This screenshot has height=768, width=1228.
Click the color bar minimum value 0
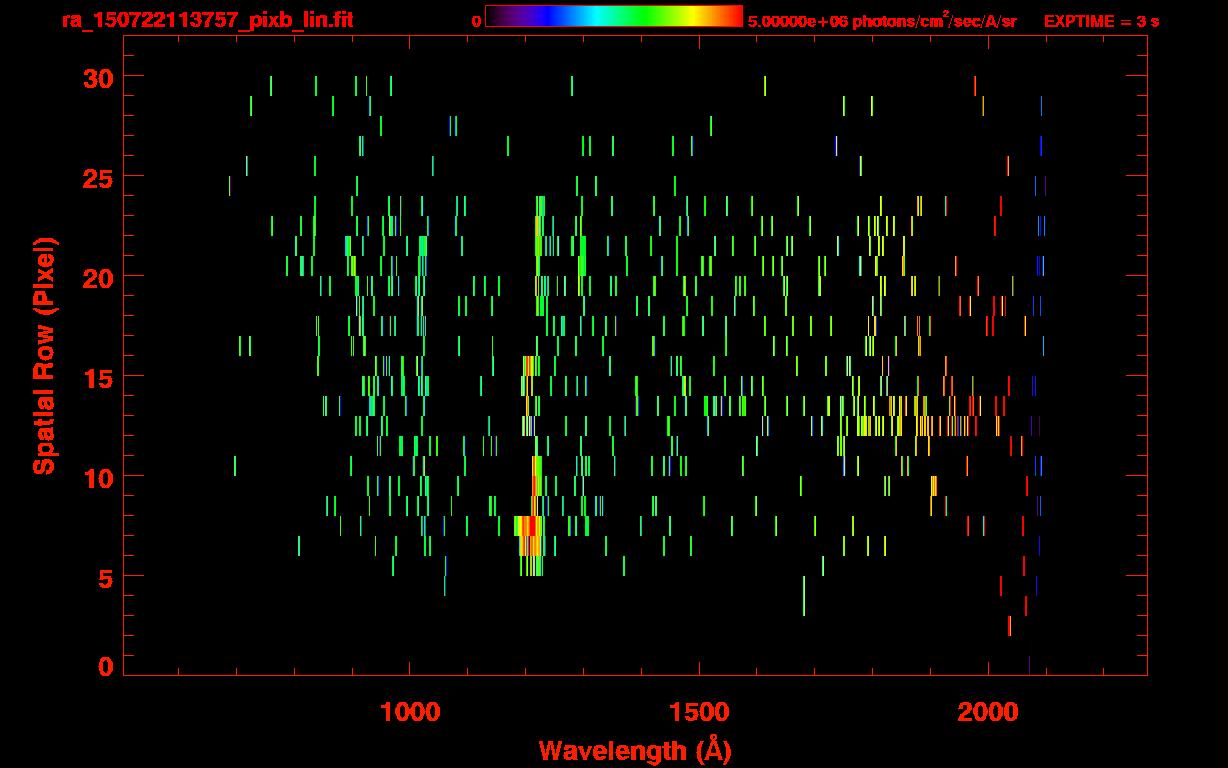(x=477, y=21)
